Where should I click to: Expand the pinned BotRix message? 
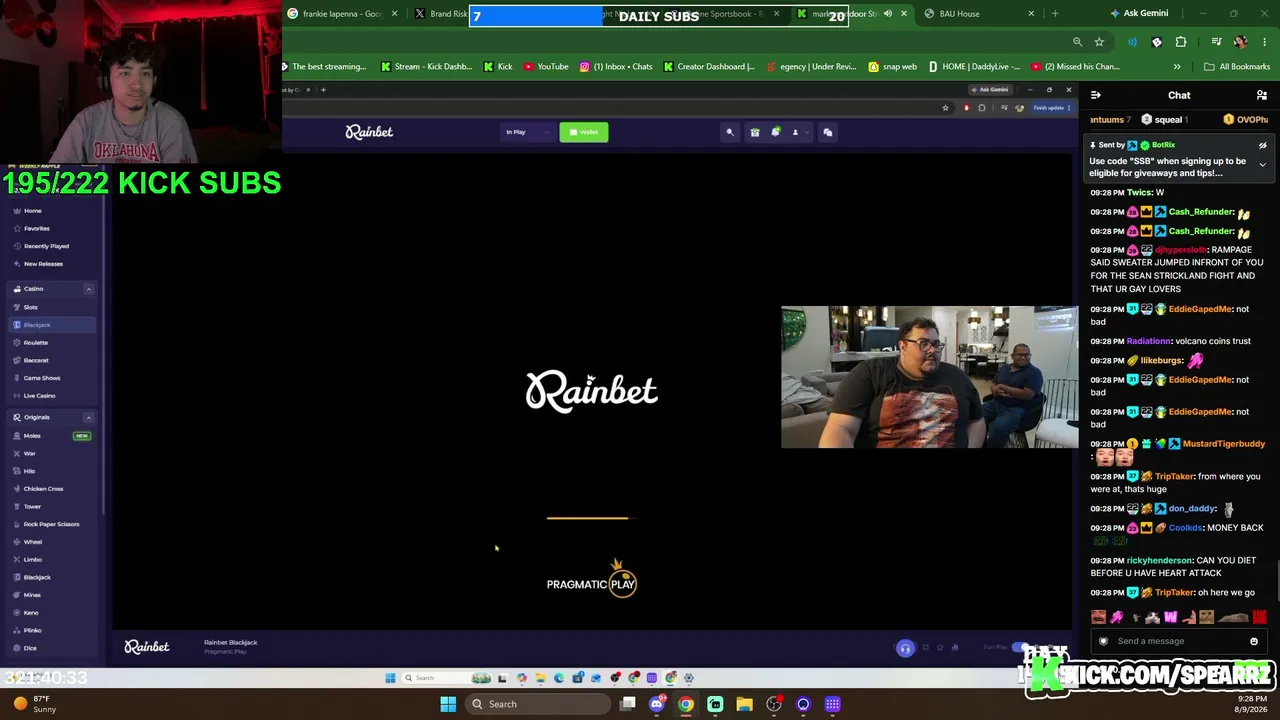tap(1262, 165)
